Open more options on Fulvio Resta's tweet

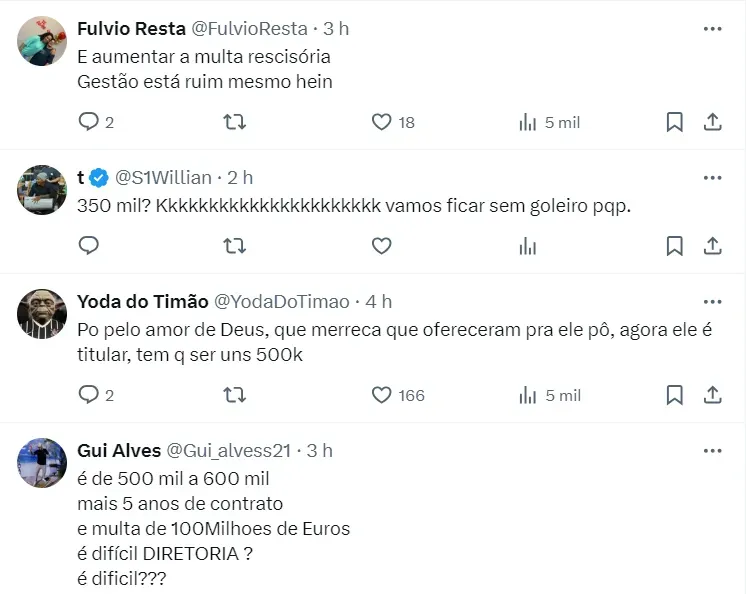tap(712, 29)
